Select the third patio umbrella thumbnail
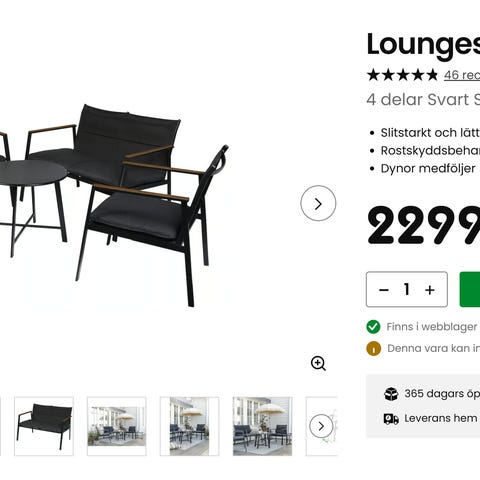 (189, 426)
